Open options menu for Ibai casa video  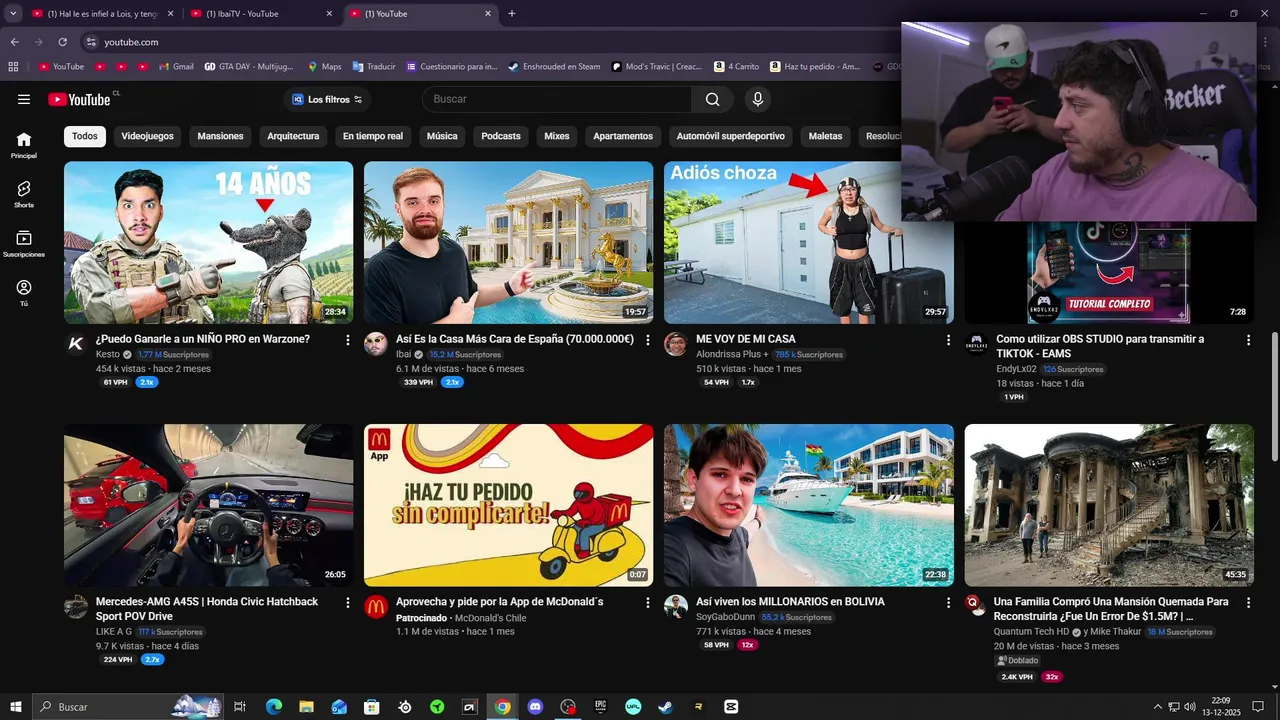coord(648,340)
